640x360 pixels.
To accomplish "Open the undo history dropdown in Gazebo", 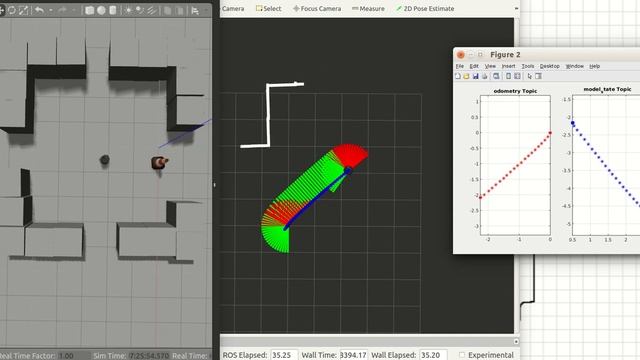I will [50, 10].
